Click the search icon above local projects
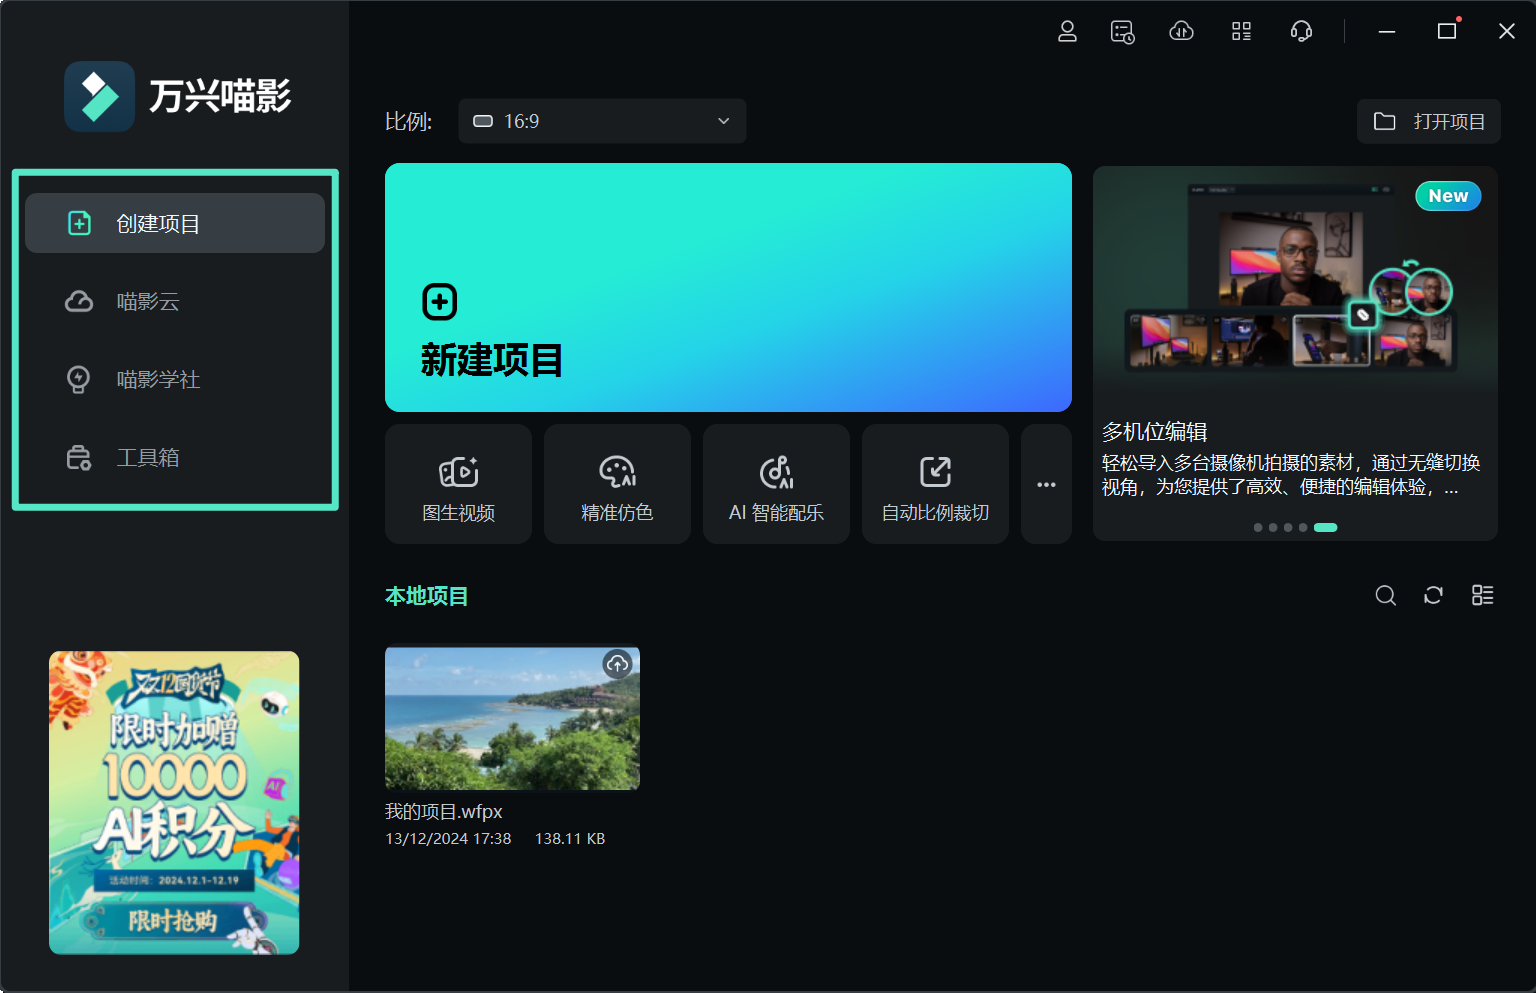The height and width of the screenshot is (993, 1536). [x=1385, y=595]
